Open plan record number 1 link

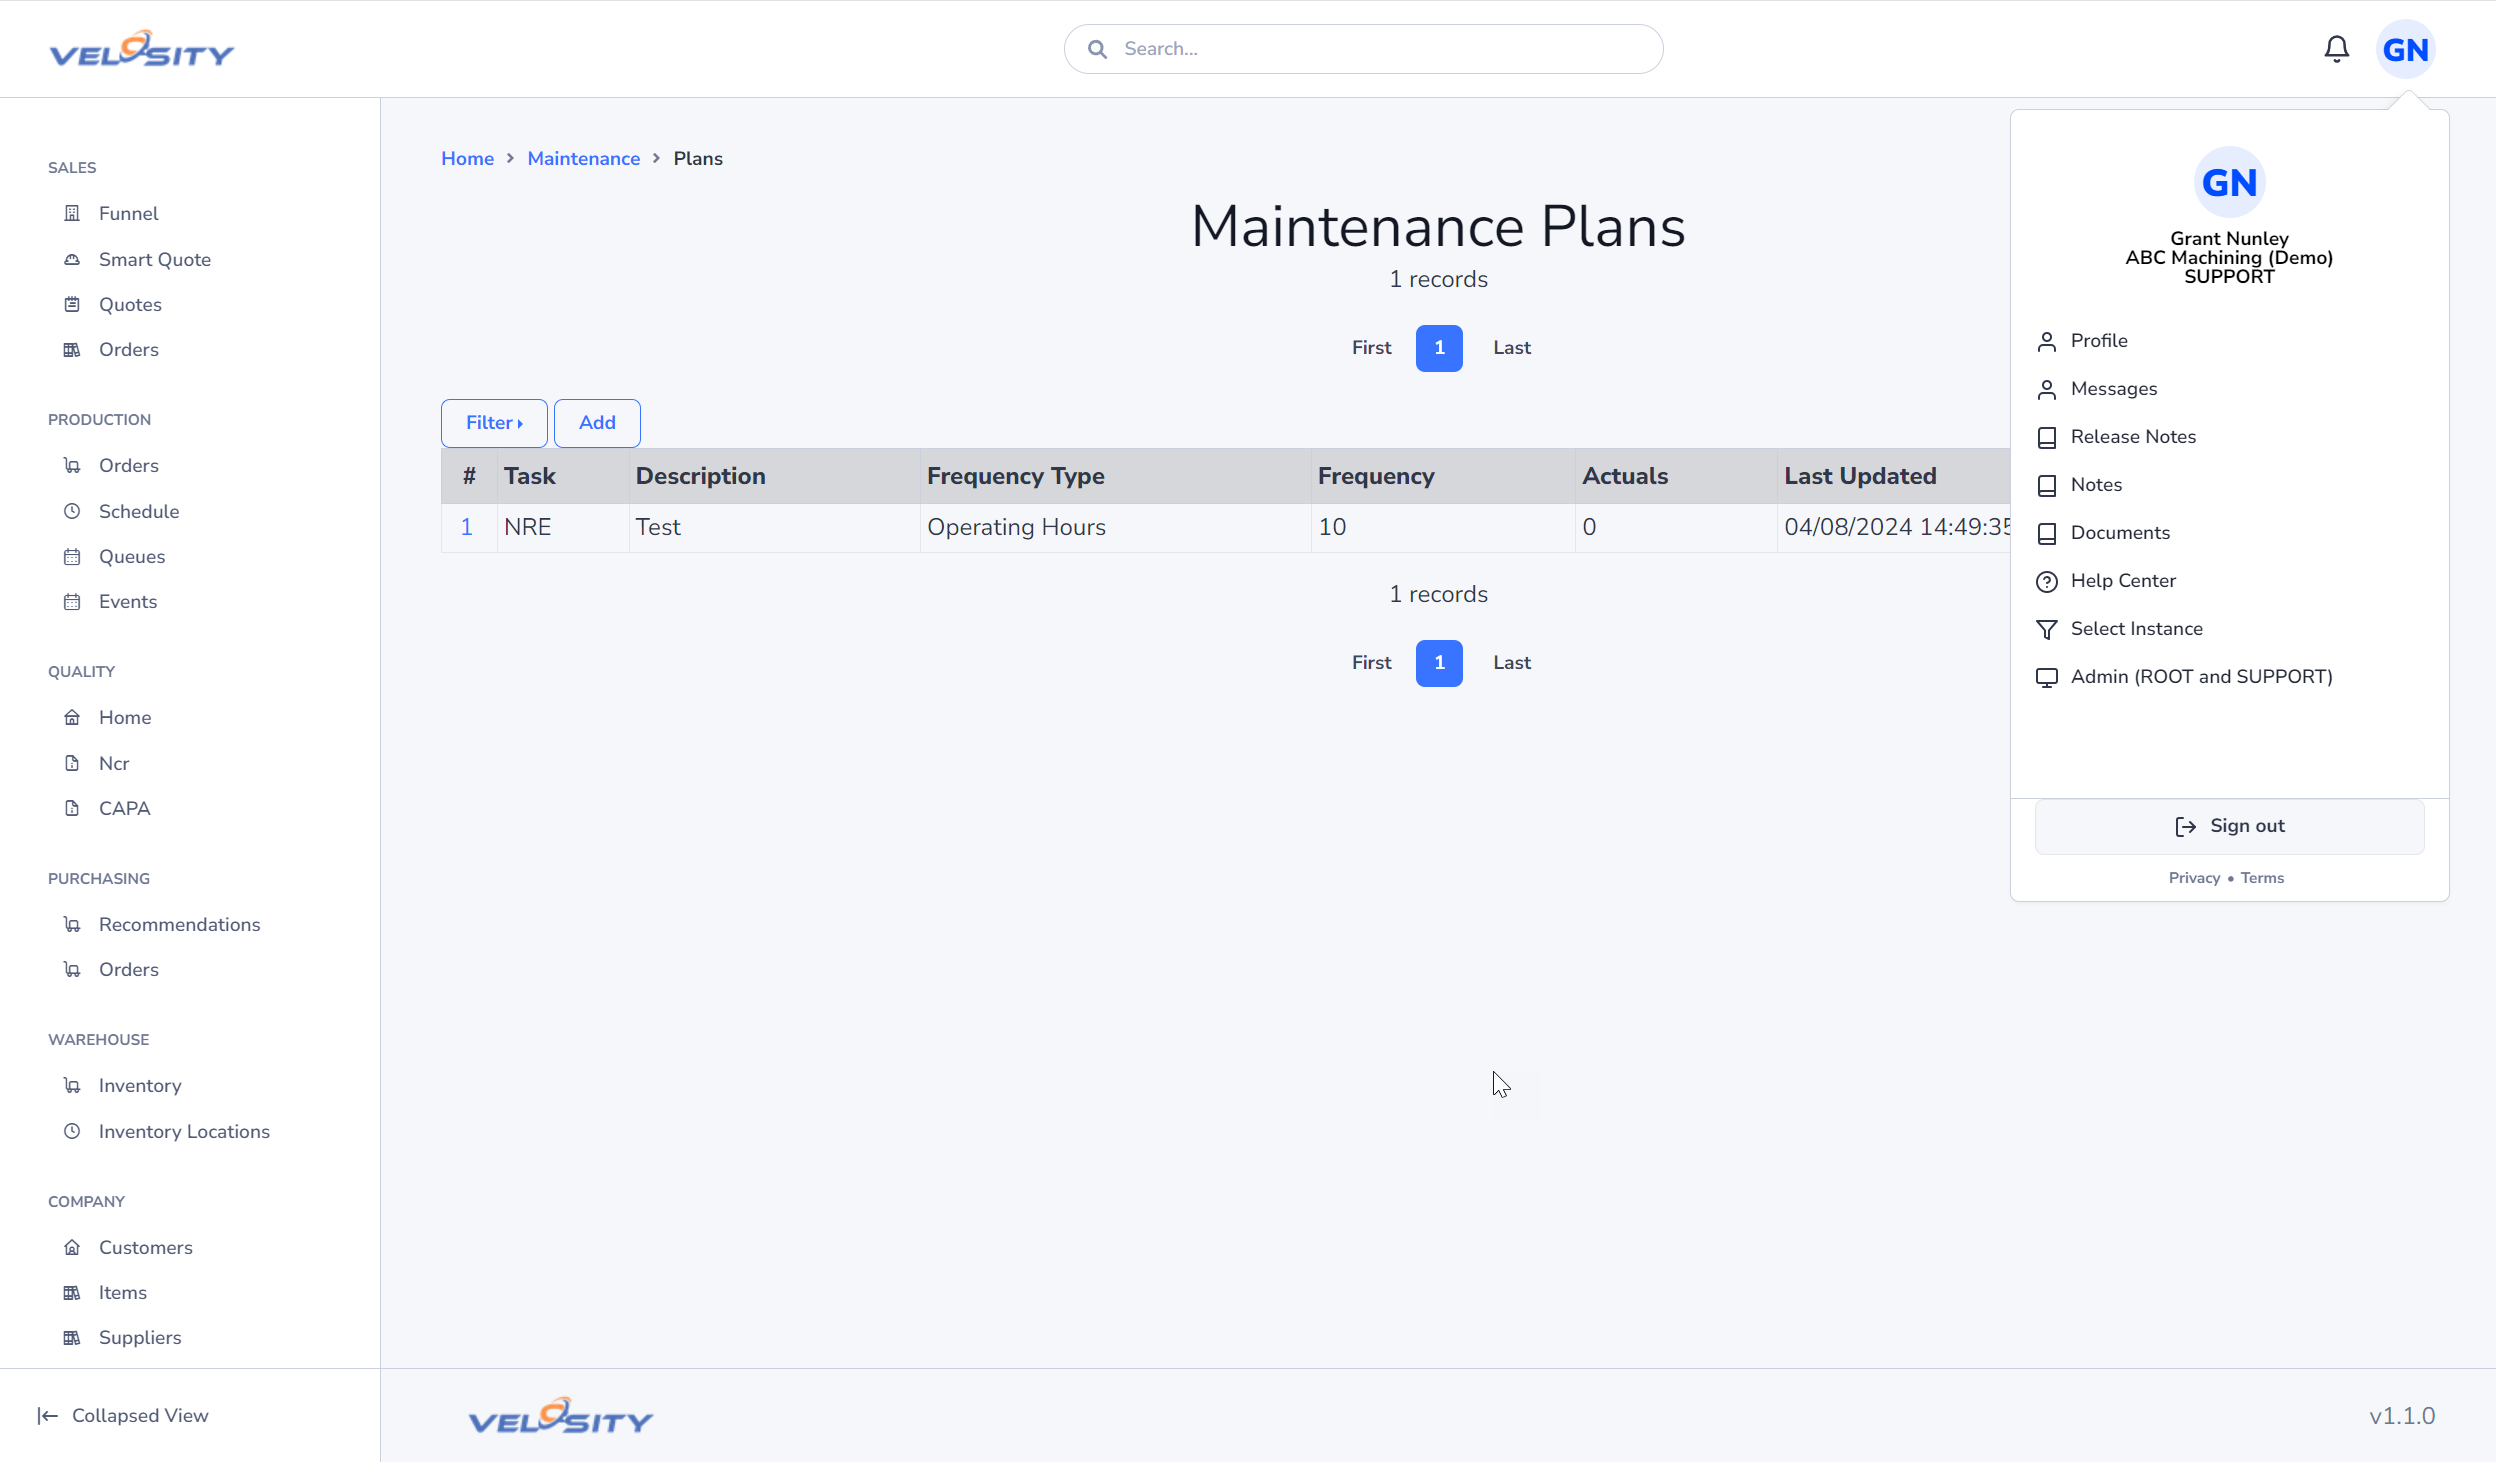466,527
